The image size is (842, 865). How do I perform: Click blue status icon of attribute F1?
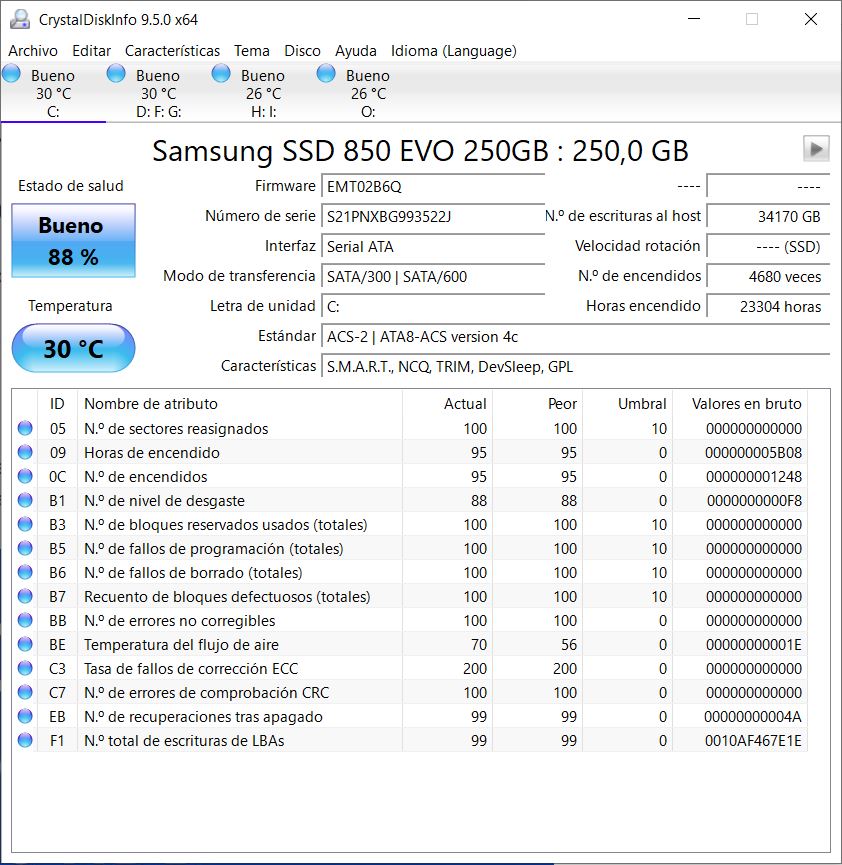[x=25, y=741]
